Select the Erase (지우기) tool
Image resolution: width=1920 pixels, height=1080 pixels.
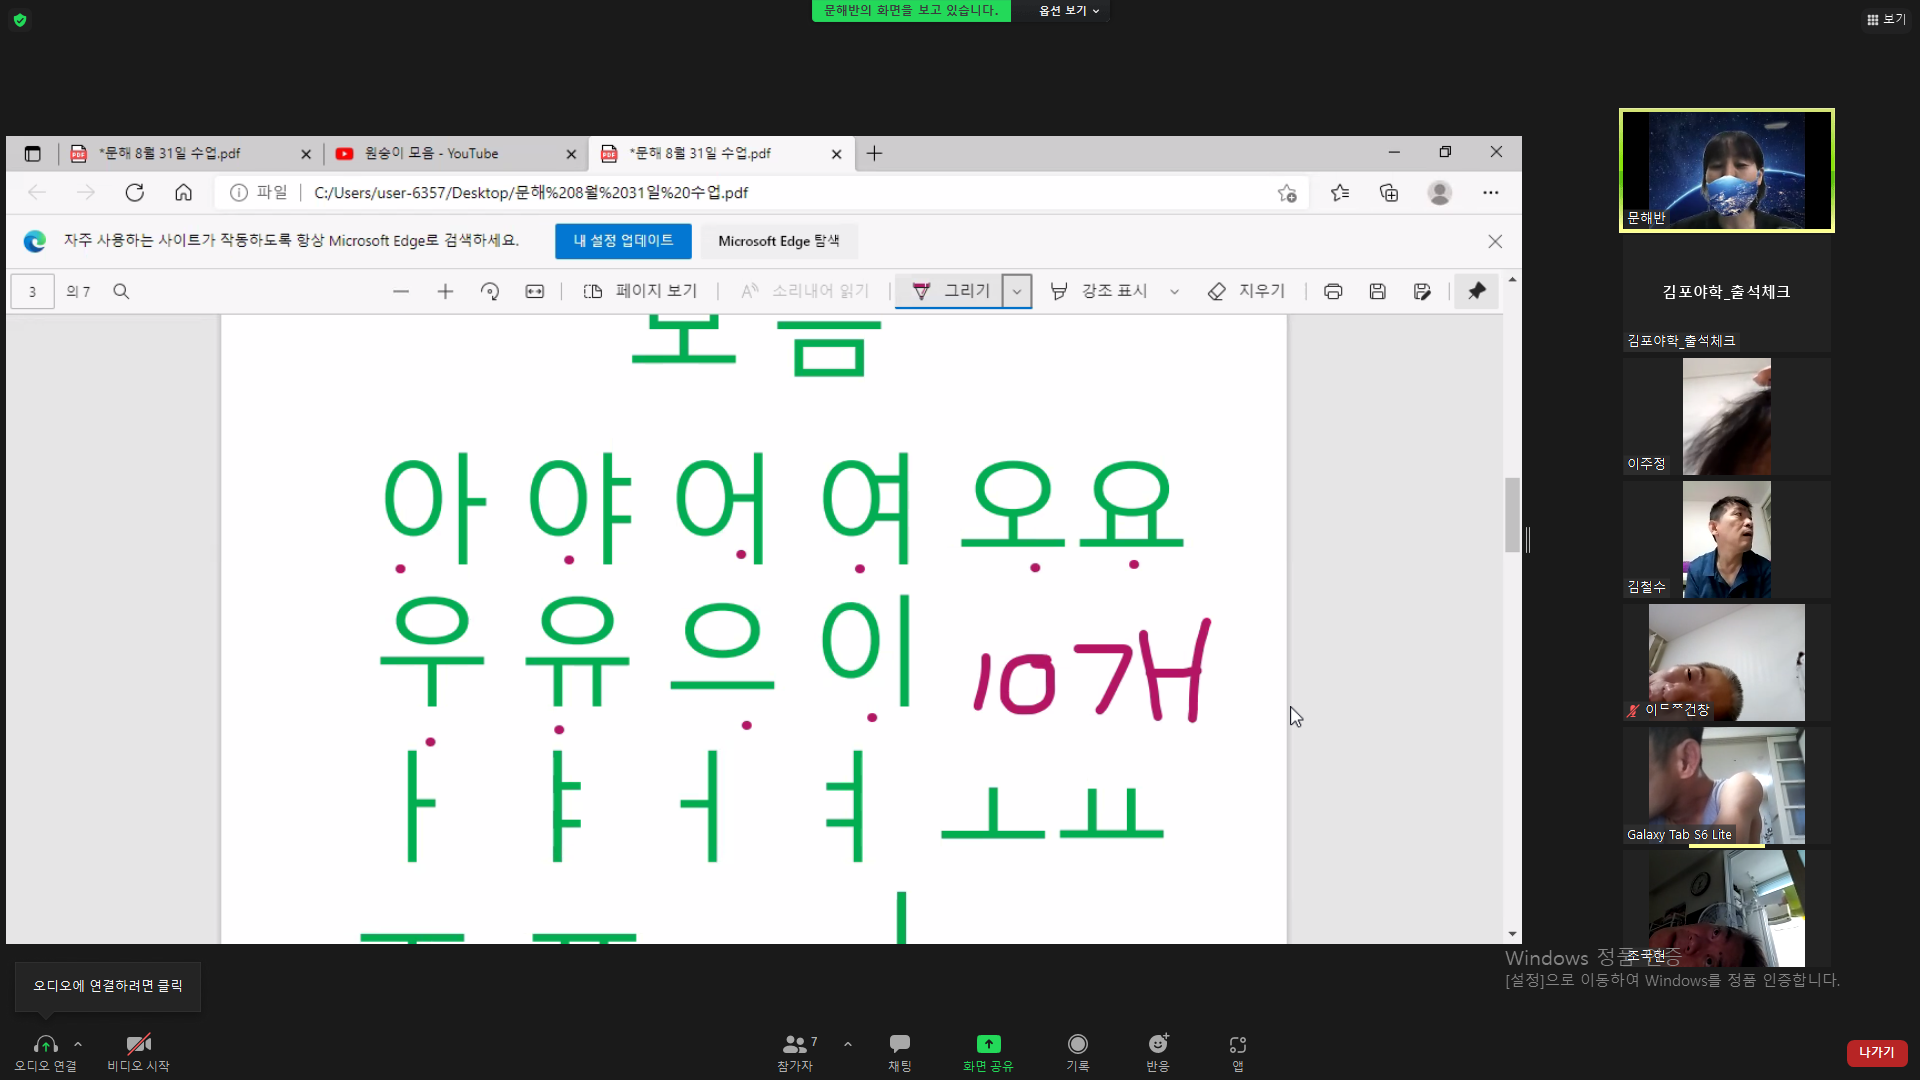click(1246, 291)
